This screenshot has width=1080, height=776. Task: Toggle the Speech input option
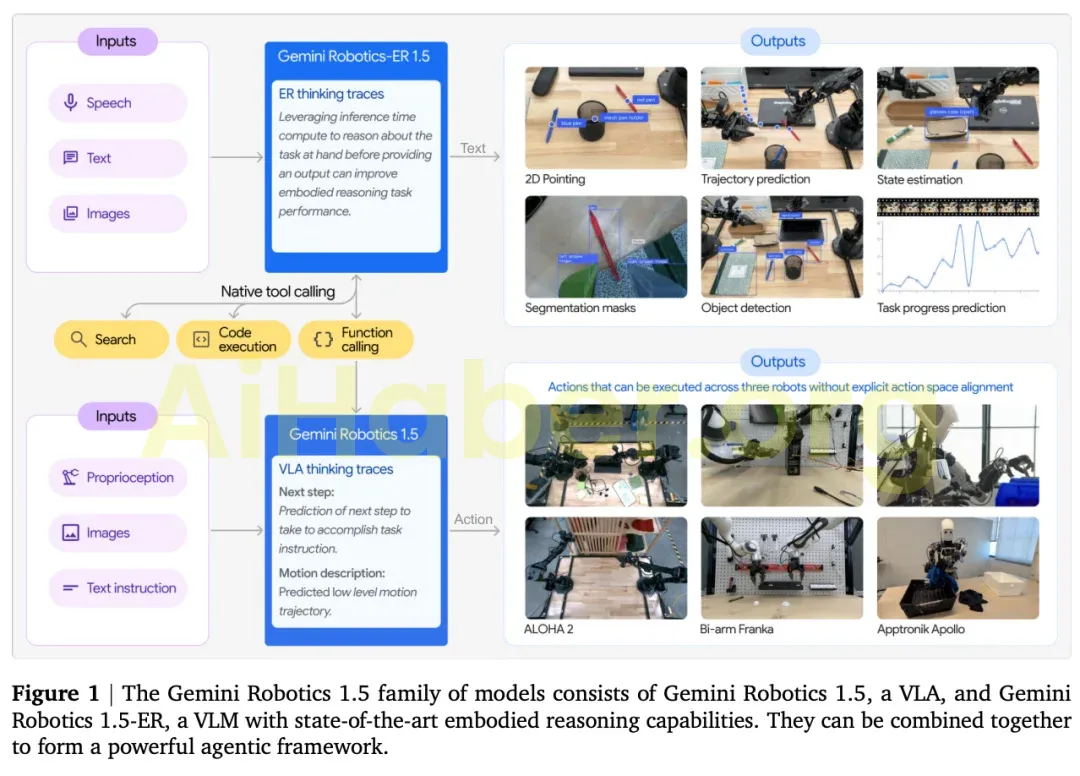(x=117, y=103)
